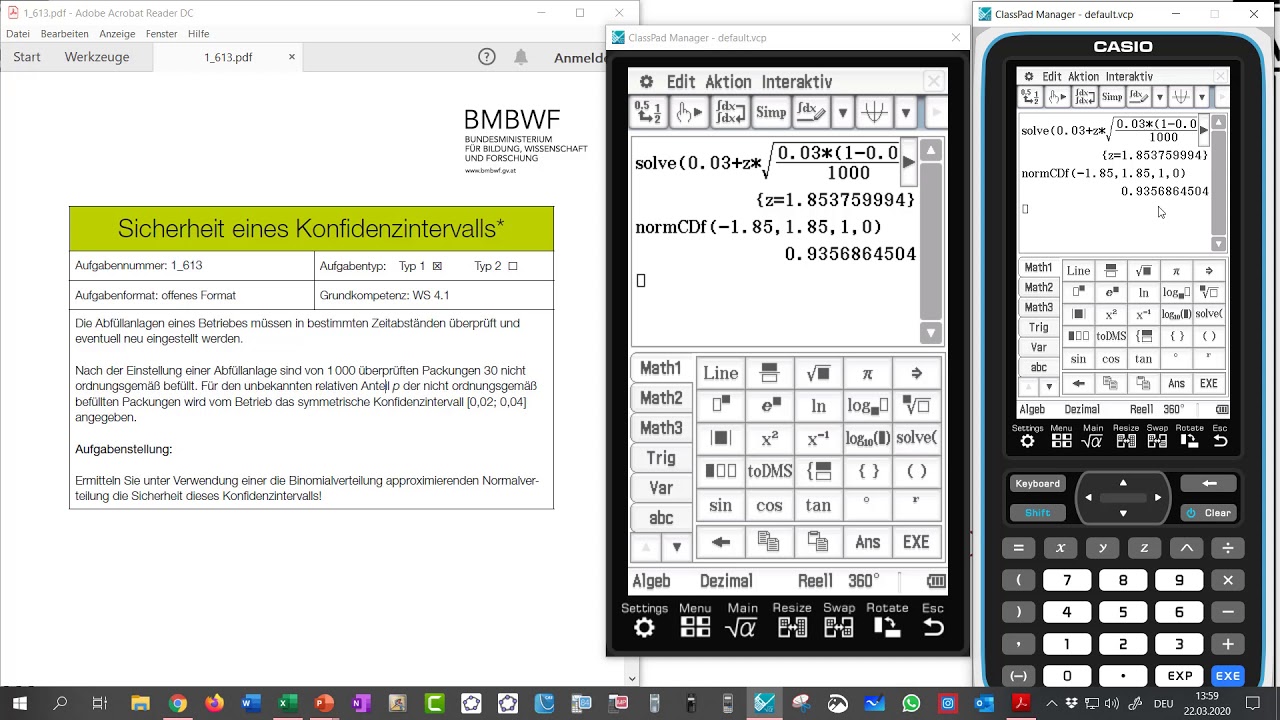The width and height of the screenshot is (1280, 720).
Task: Click the Simp button in large ClassPad toolbar
Action: point(770,113)
